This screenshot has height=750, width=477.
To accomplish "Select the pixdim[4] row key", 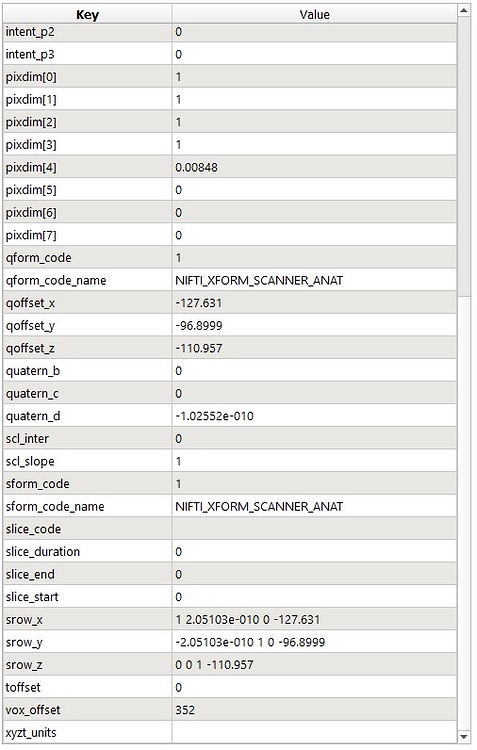I will tap(87, 167).
